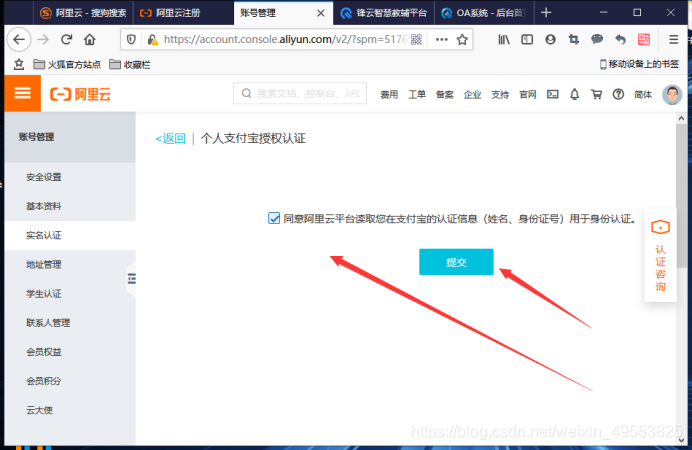Open the Firefox hamburger menu
692x450 pixels.
[673, 40]
